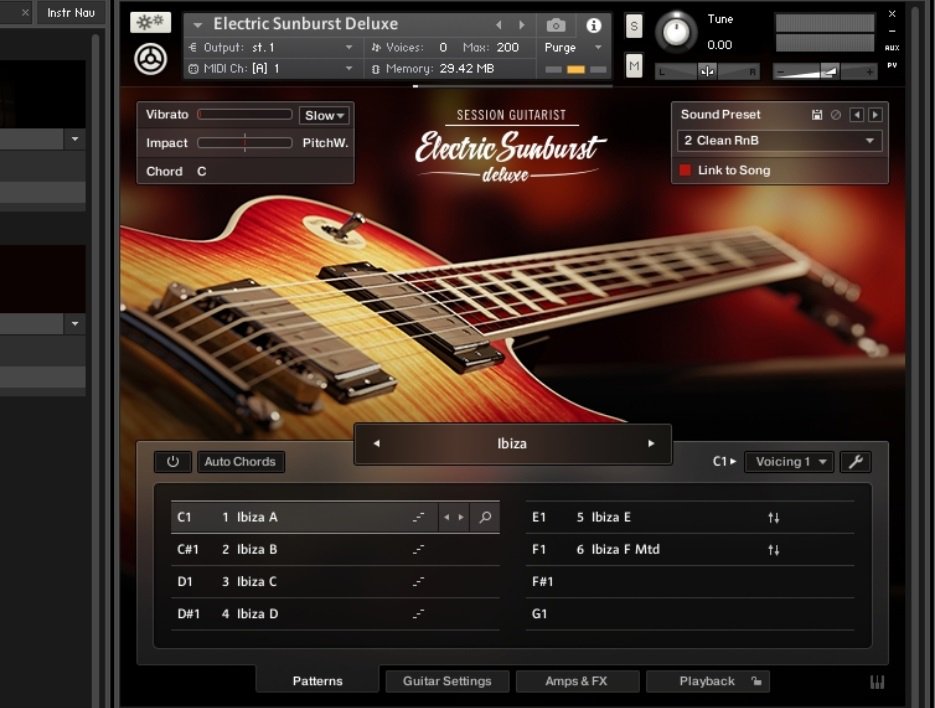
Task: Click the Vibrato slider bar
Action: 245,115
